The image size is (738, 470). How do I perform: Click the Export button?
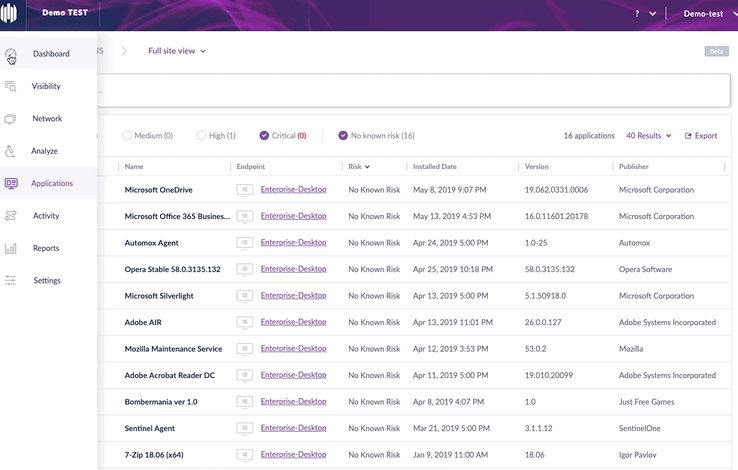click(x=701, y=135)
